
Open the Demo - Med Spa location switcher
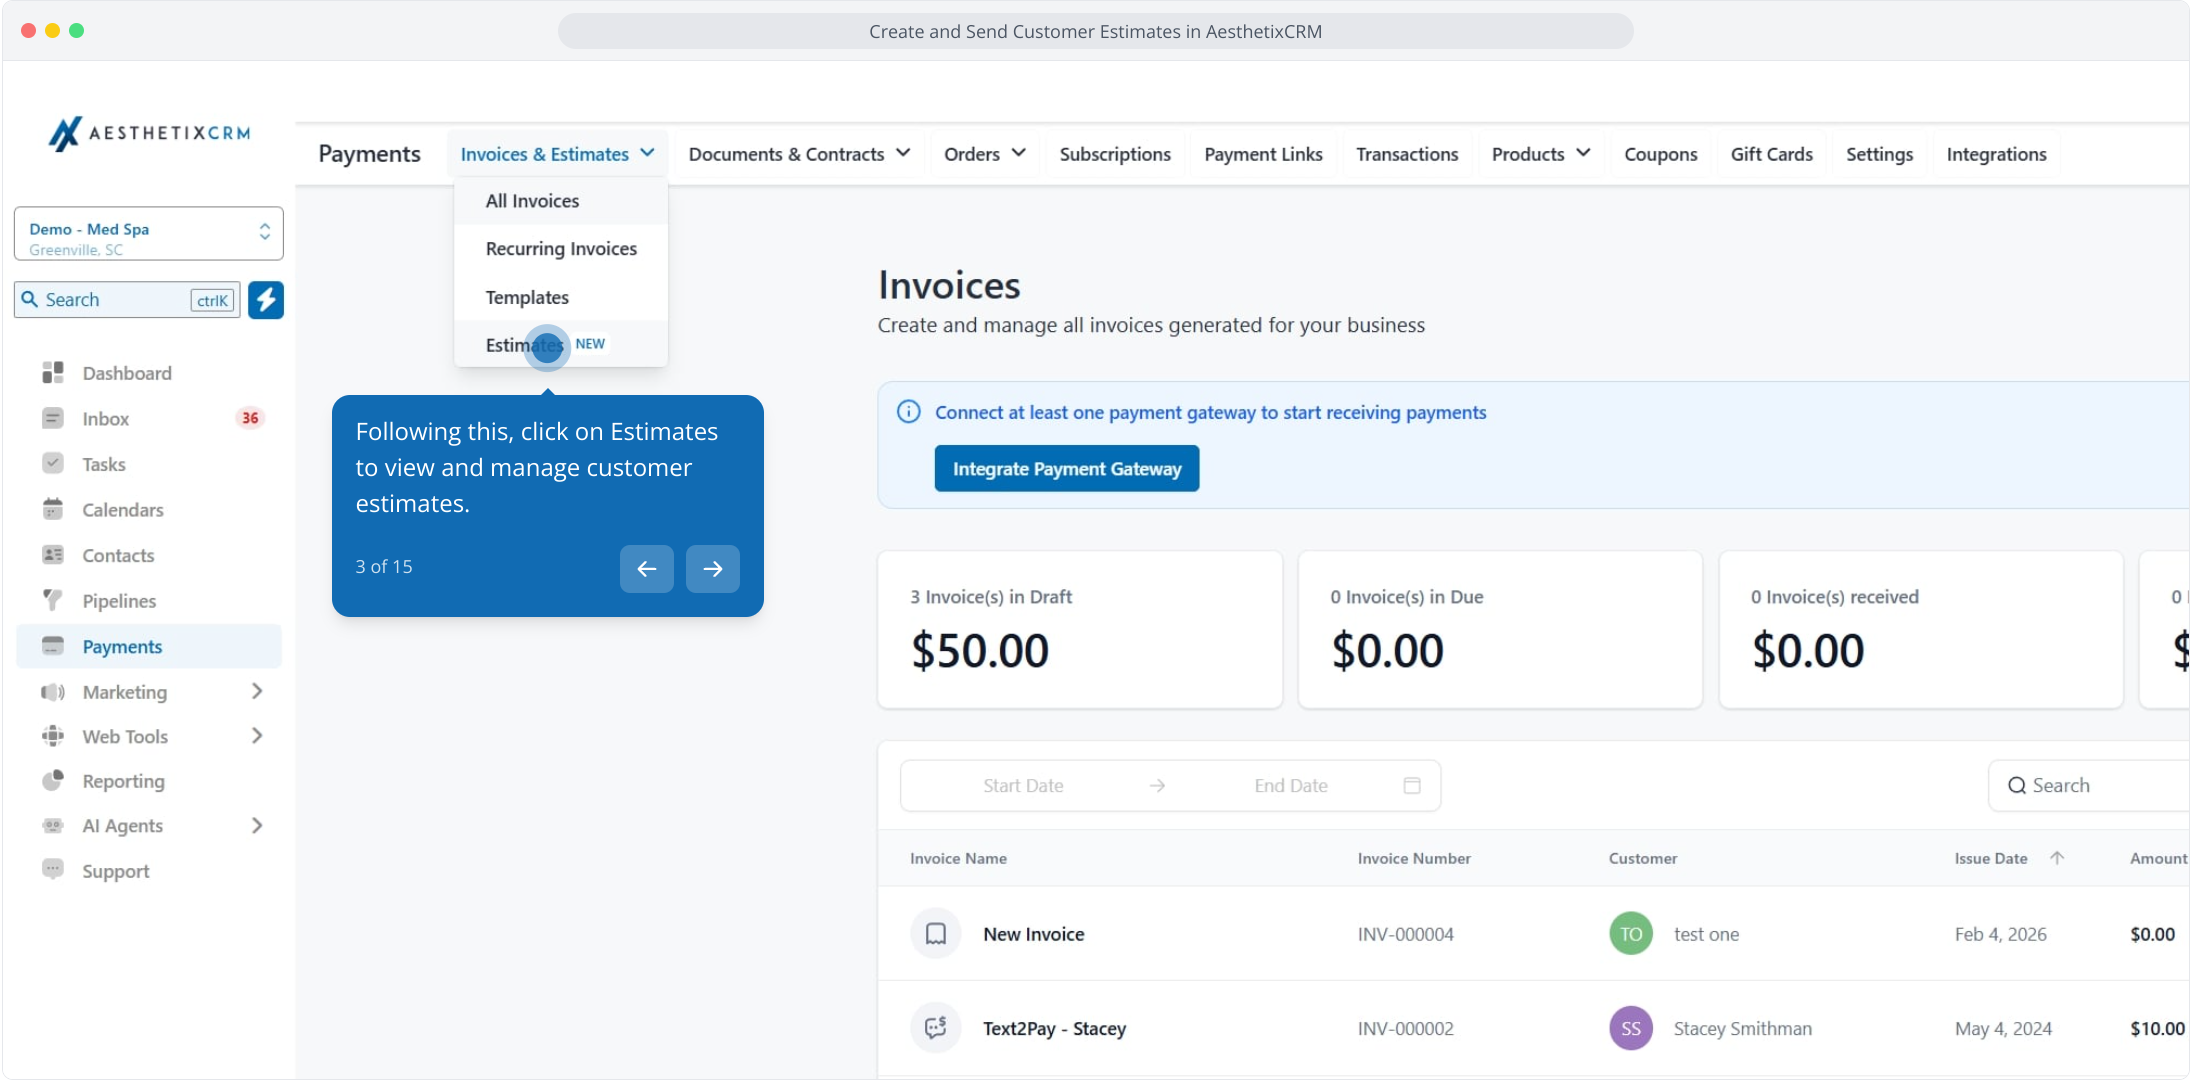click(148, 234)
